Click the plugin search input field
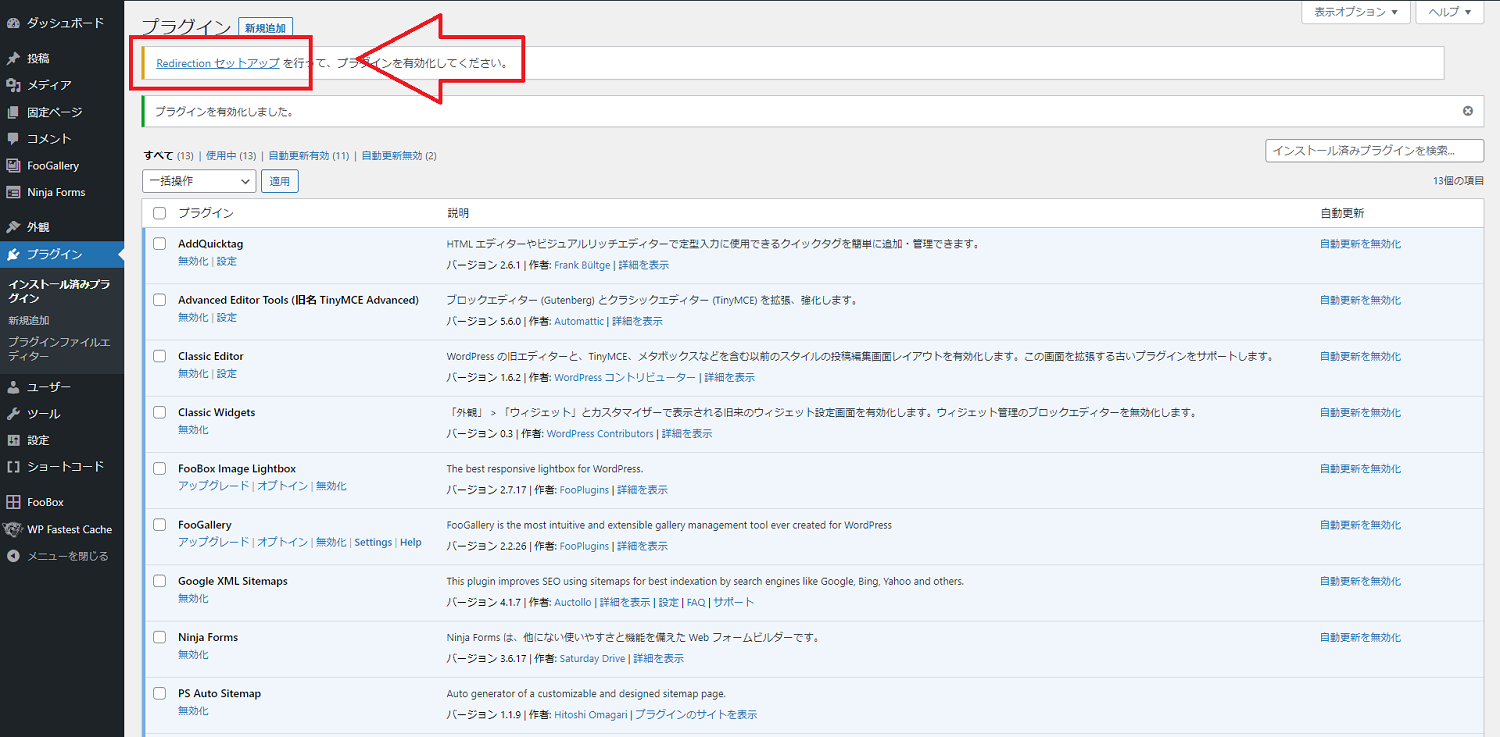The image size is (1500, 737). pyautogui.click(x=1375, y=151)
